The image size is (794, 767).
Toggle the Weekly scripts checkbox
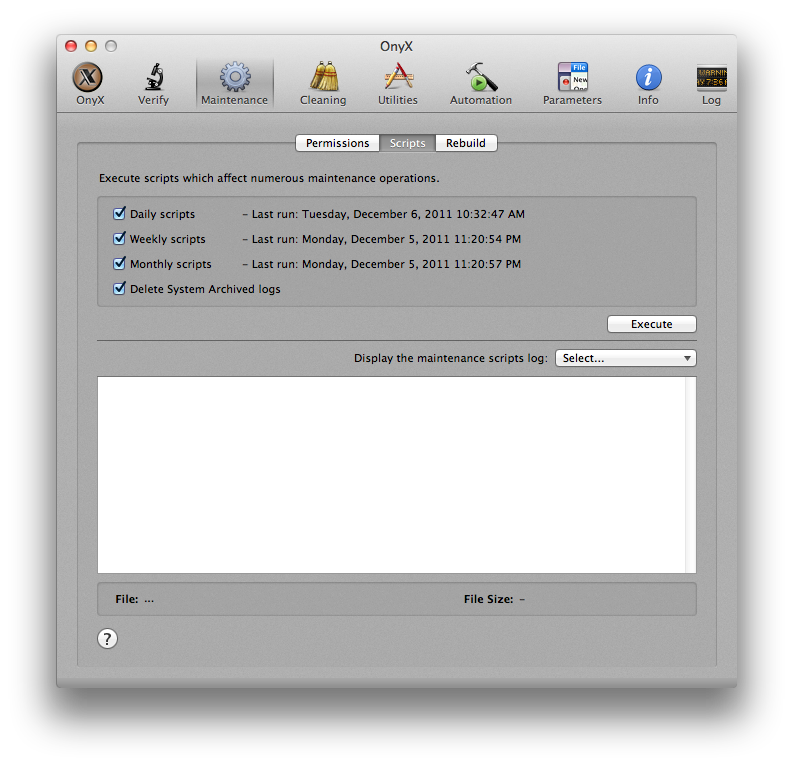tap(120, 239)
